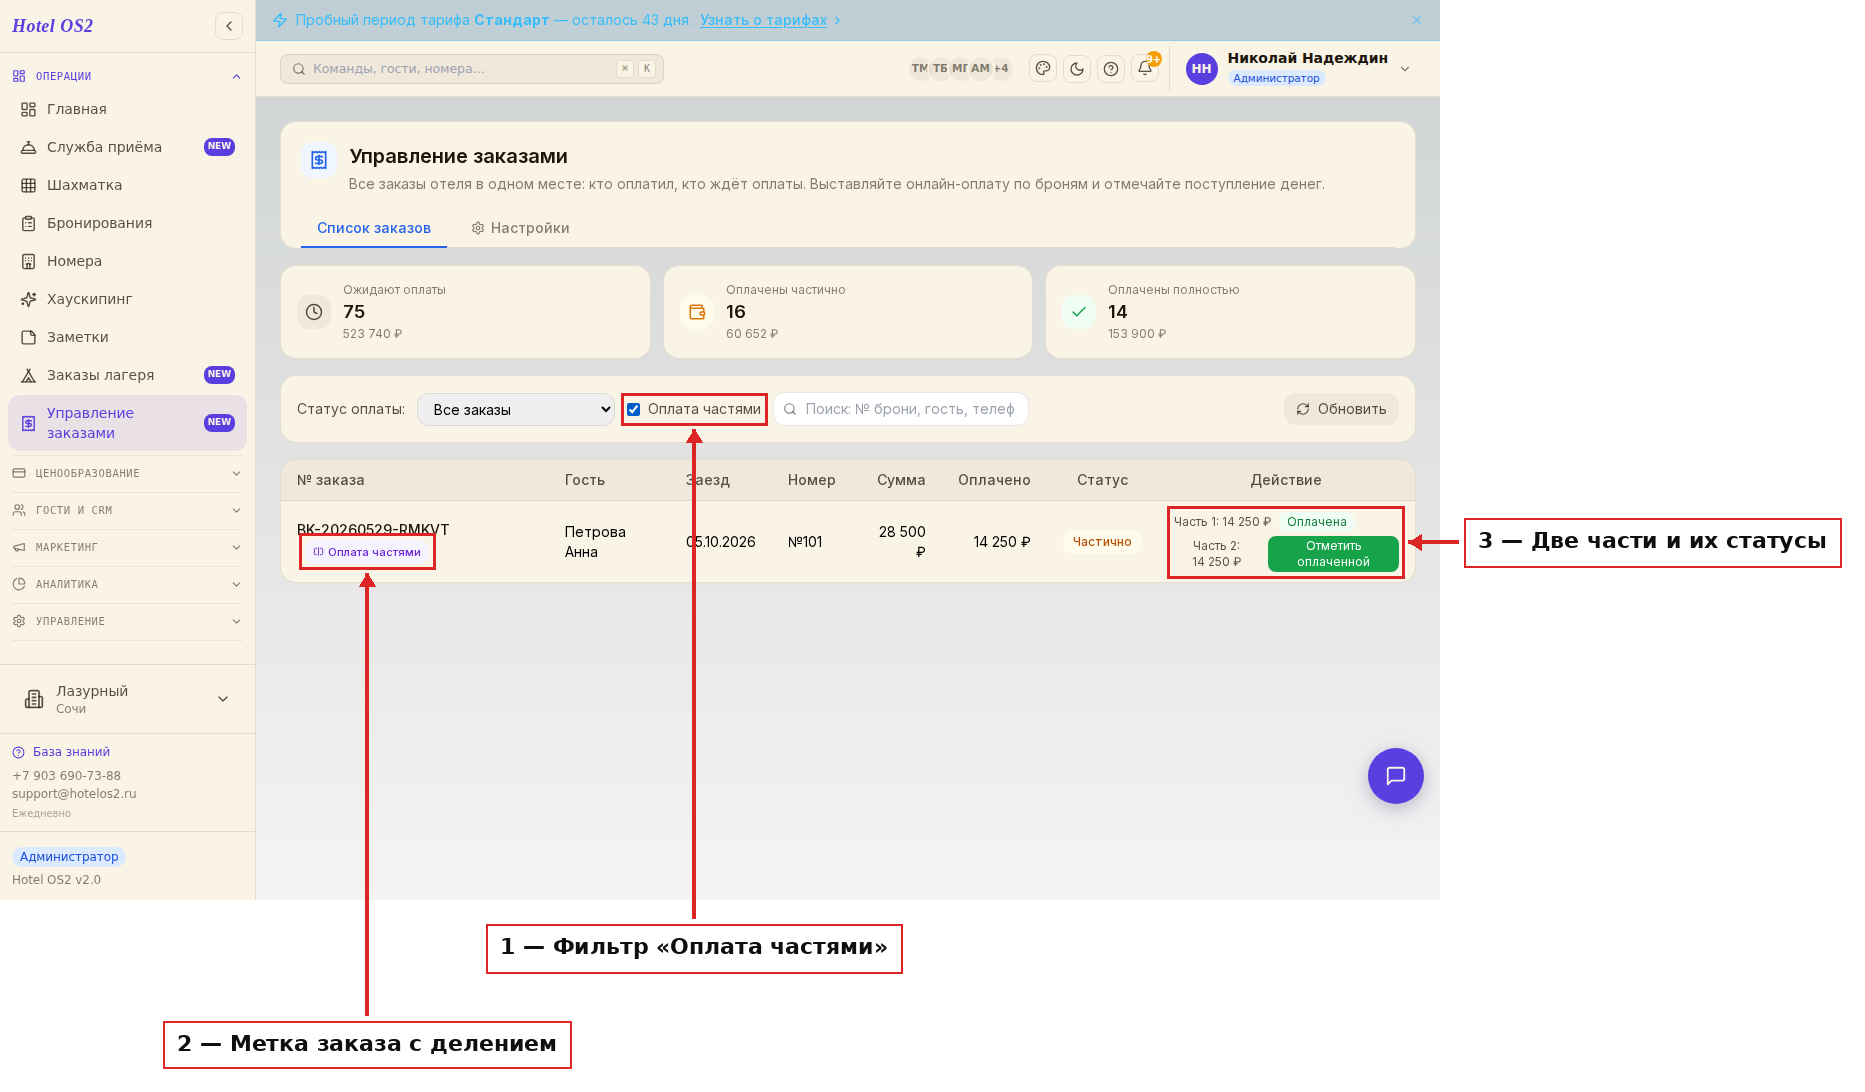The height and width of the screenshot is (1092, 1865).
Task: Collapse the sidebar with the arrow button
Action: click(x=229, y=26)
